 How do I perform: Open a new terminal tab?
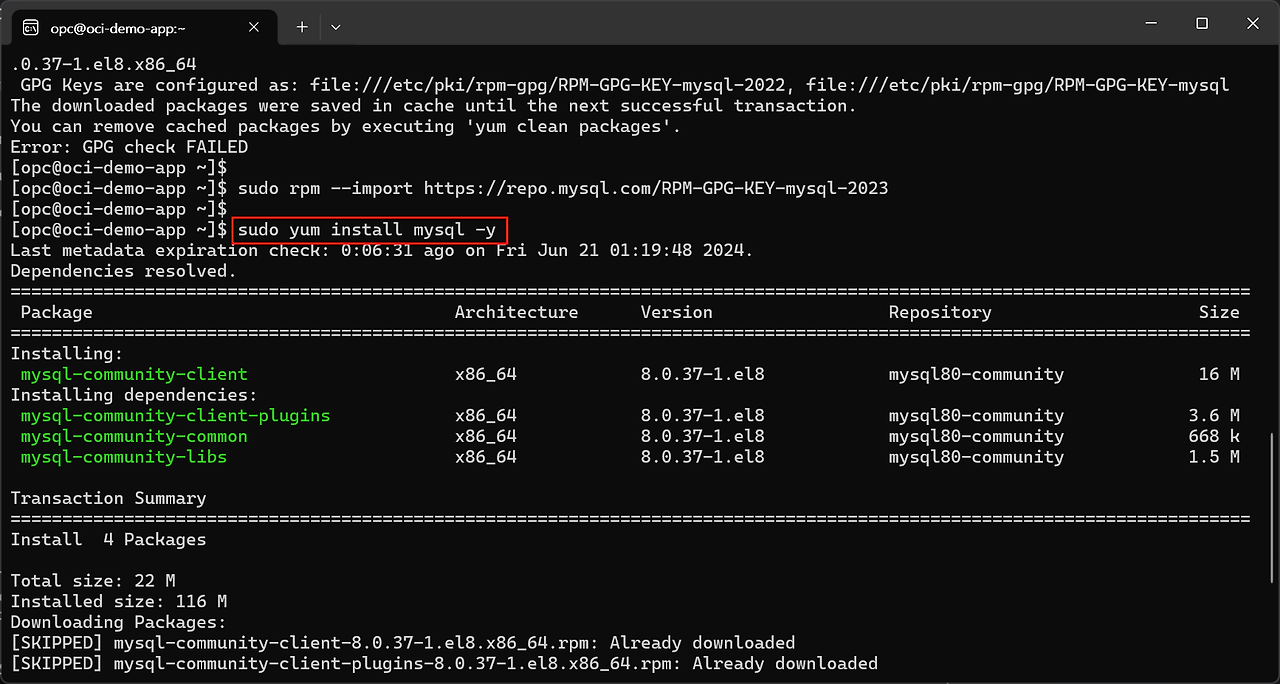[302, 27]
